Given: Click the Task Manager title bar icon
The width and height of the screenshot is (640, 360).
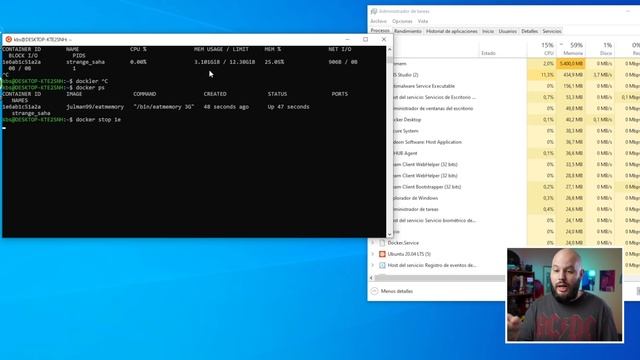Looking at the screenshot, I should [374, 11].
